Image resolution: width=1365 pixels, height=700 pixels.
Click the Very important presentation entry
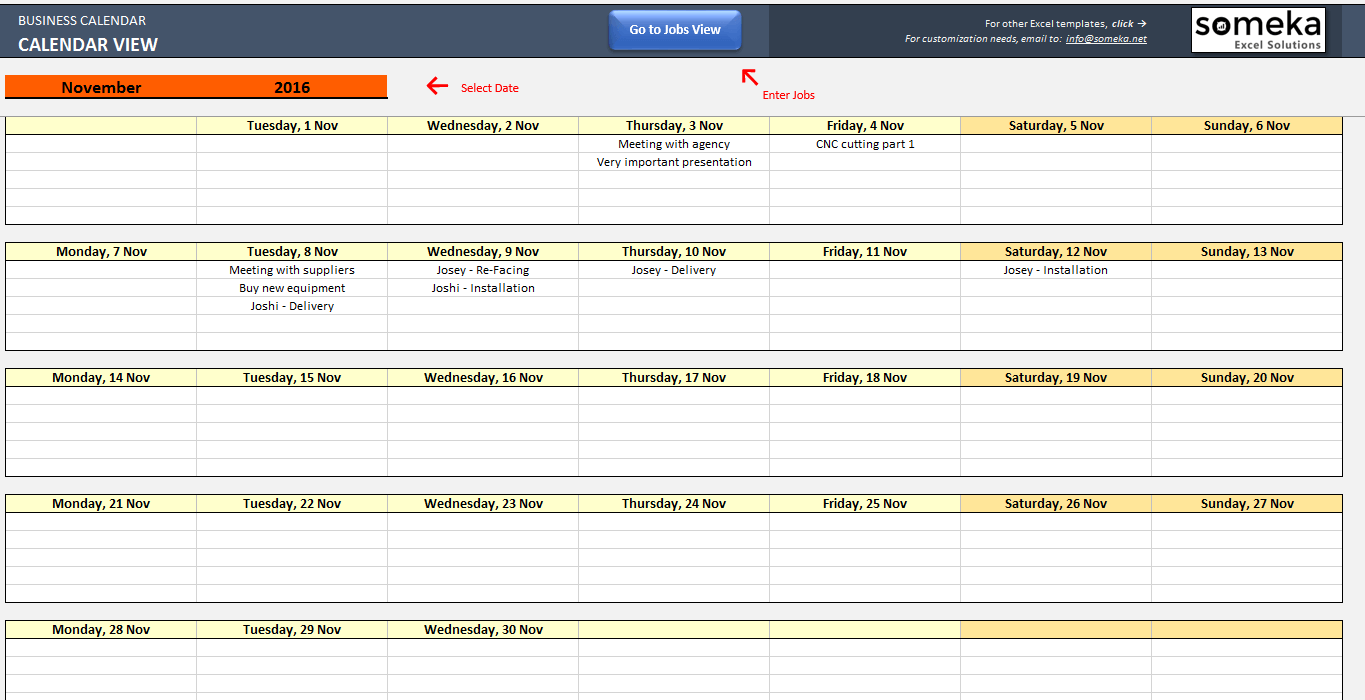click(673, 161)
